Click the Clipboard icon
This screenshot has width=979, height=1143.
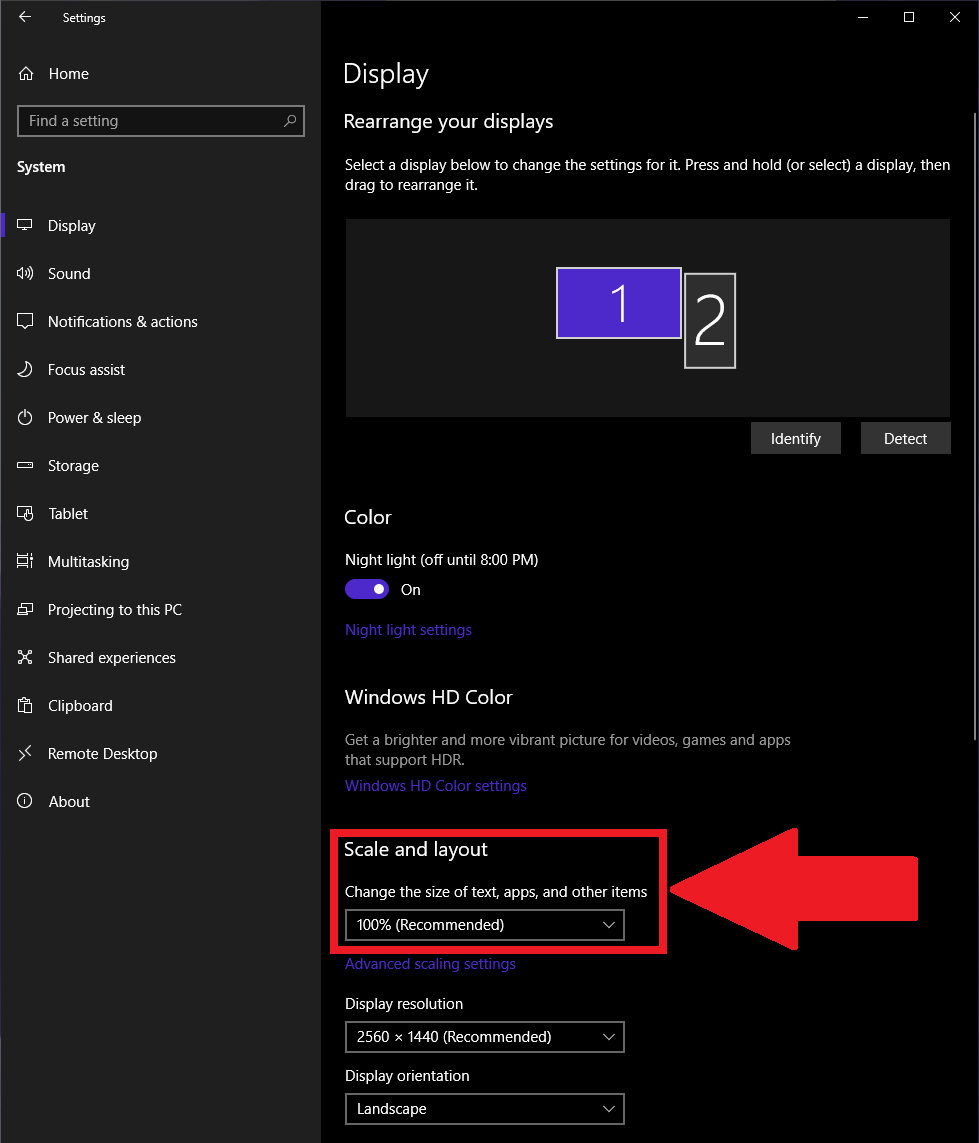(x=25, y=706)
